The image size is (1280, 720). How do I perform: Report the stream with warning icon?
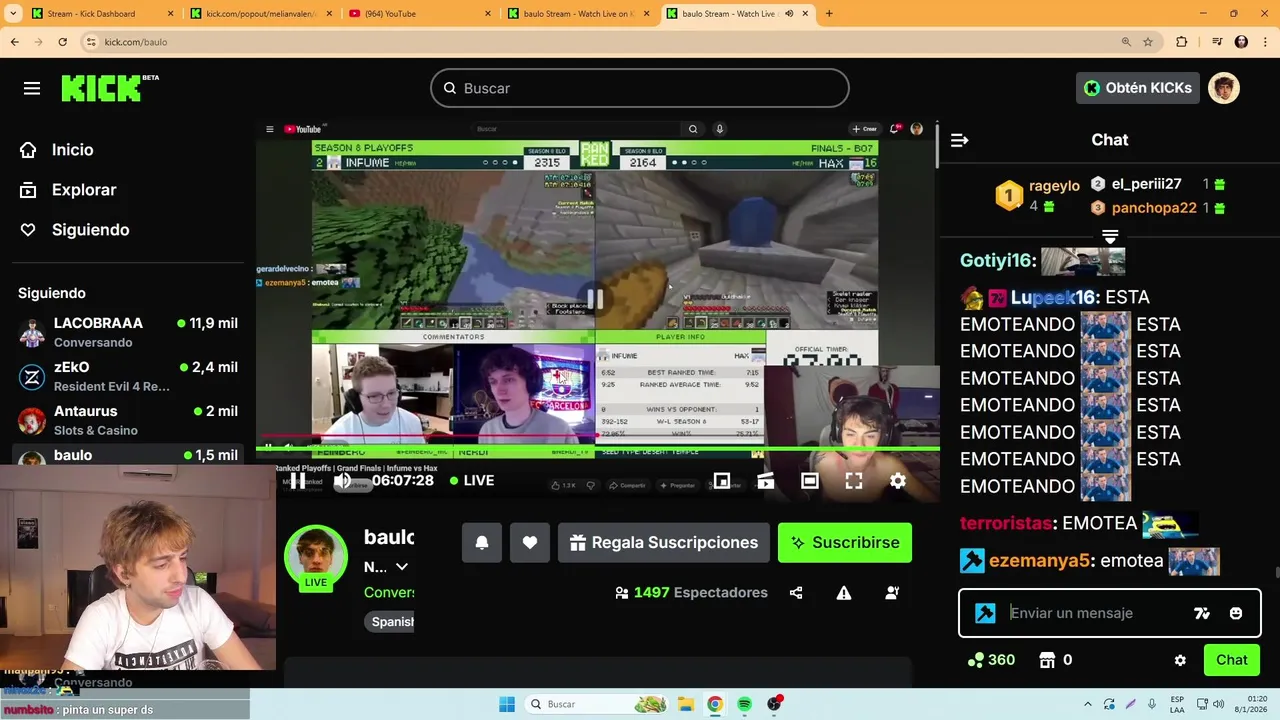click(844, 593)
